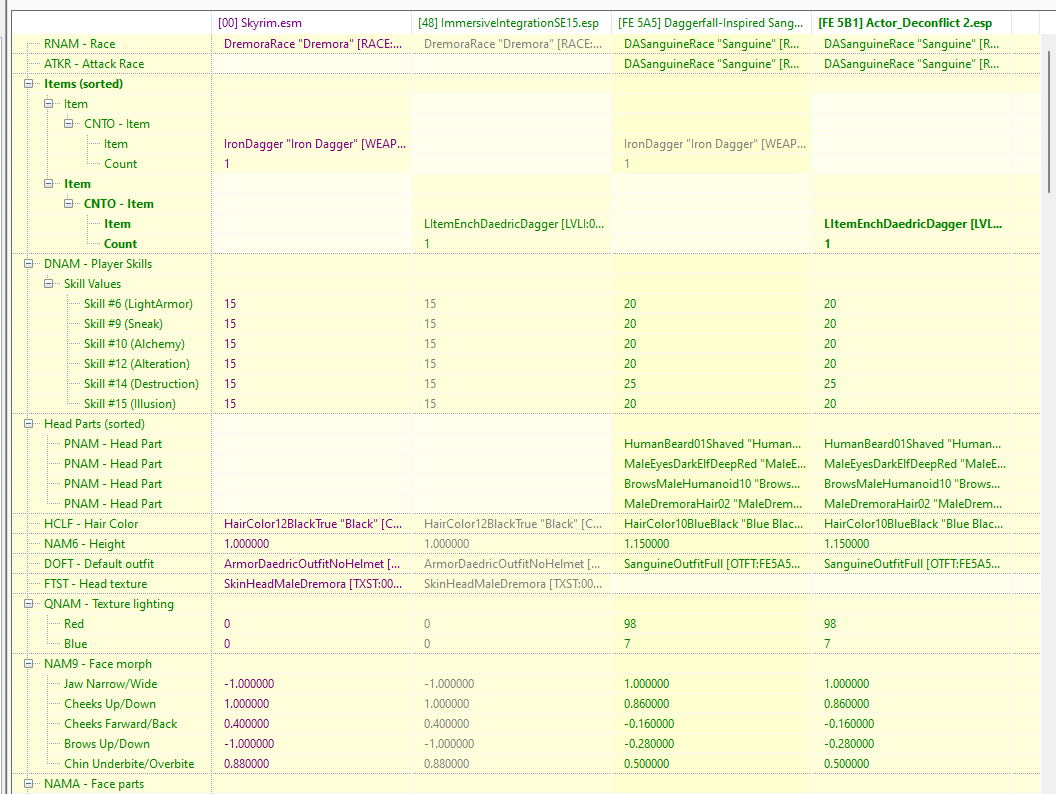1056x794 pixels.
Task: Click bold LItemEnchDaedricDagger in Actor_Deconflict column
Action: tap(911, 224)
